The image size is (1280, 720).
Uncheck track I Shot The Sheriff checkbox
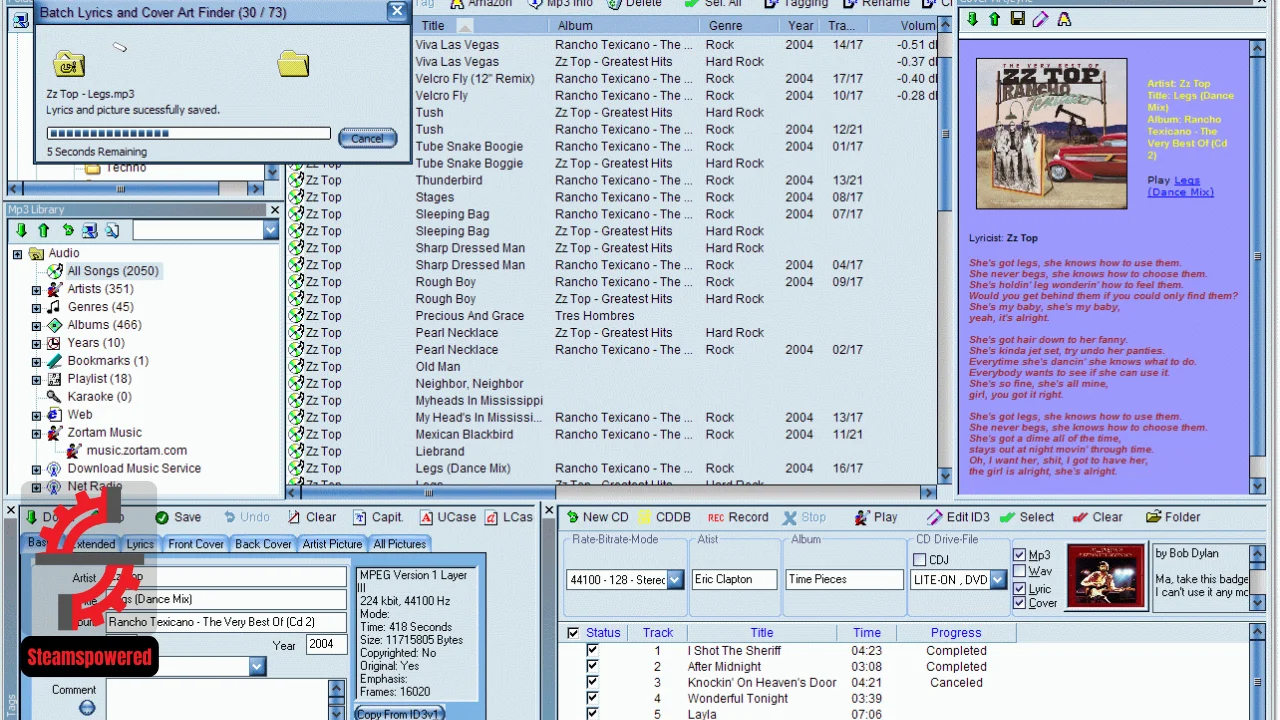[x=592, y=650]
